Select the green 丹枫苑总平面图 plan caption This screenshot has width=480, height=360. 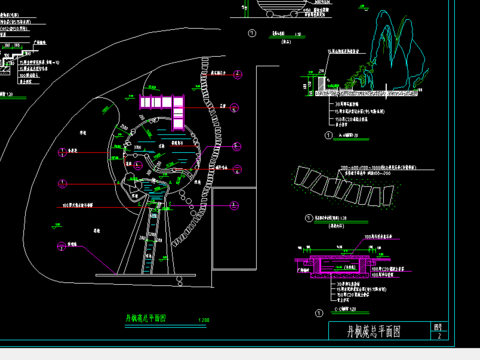[x=146, y=318]
